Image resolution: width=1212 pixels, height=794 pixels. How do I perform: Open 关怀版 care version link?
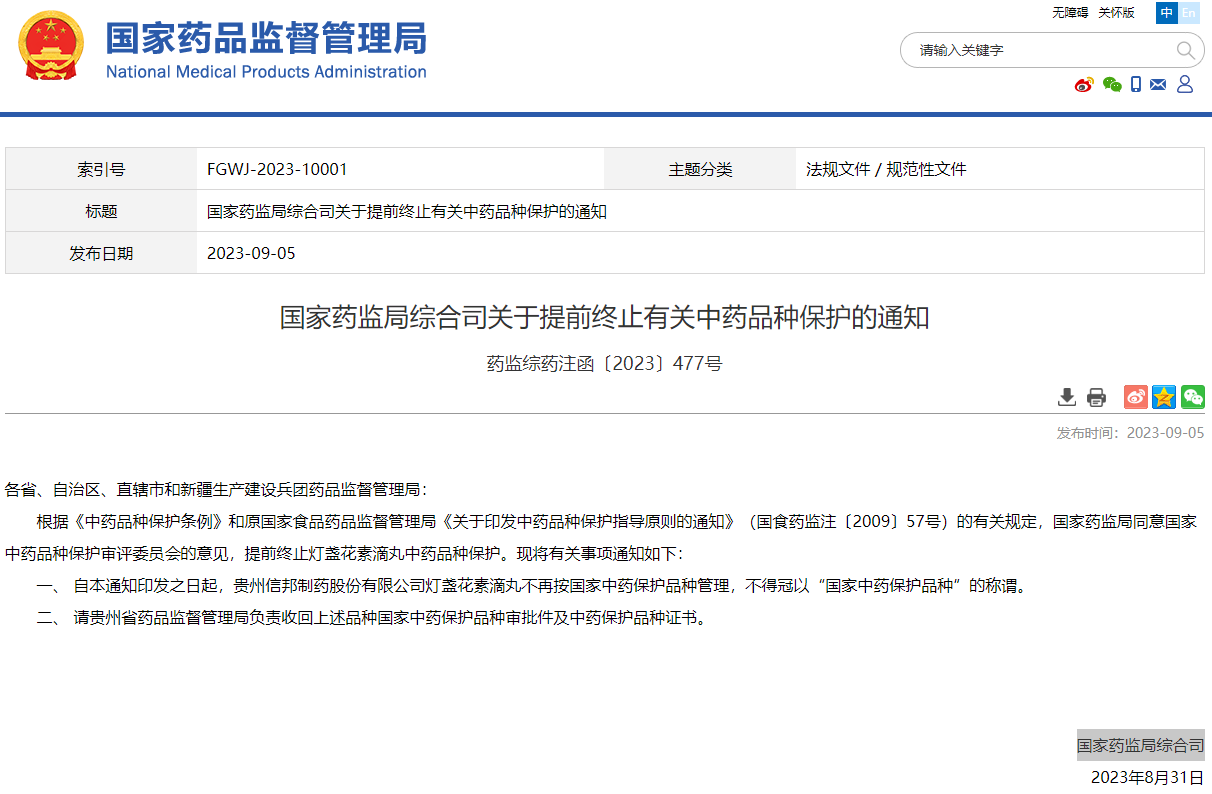click(1116, 13)
